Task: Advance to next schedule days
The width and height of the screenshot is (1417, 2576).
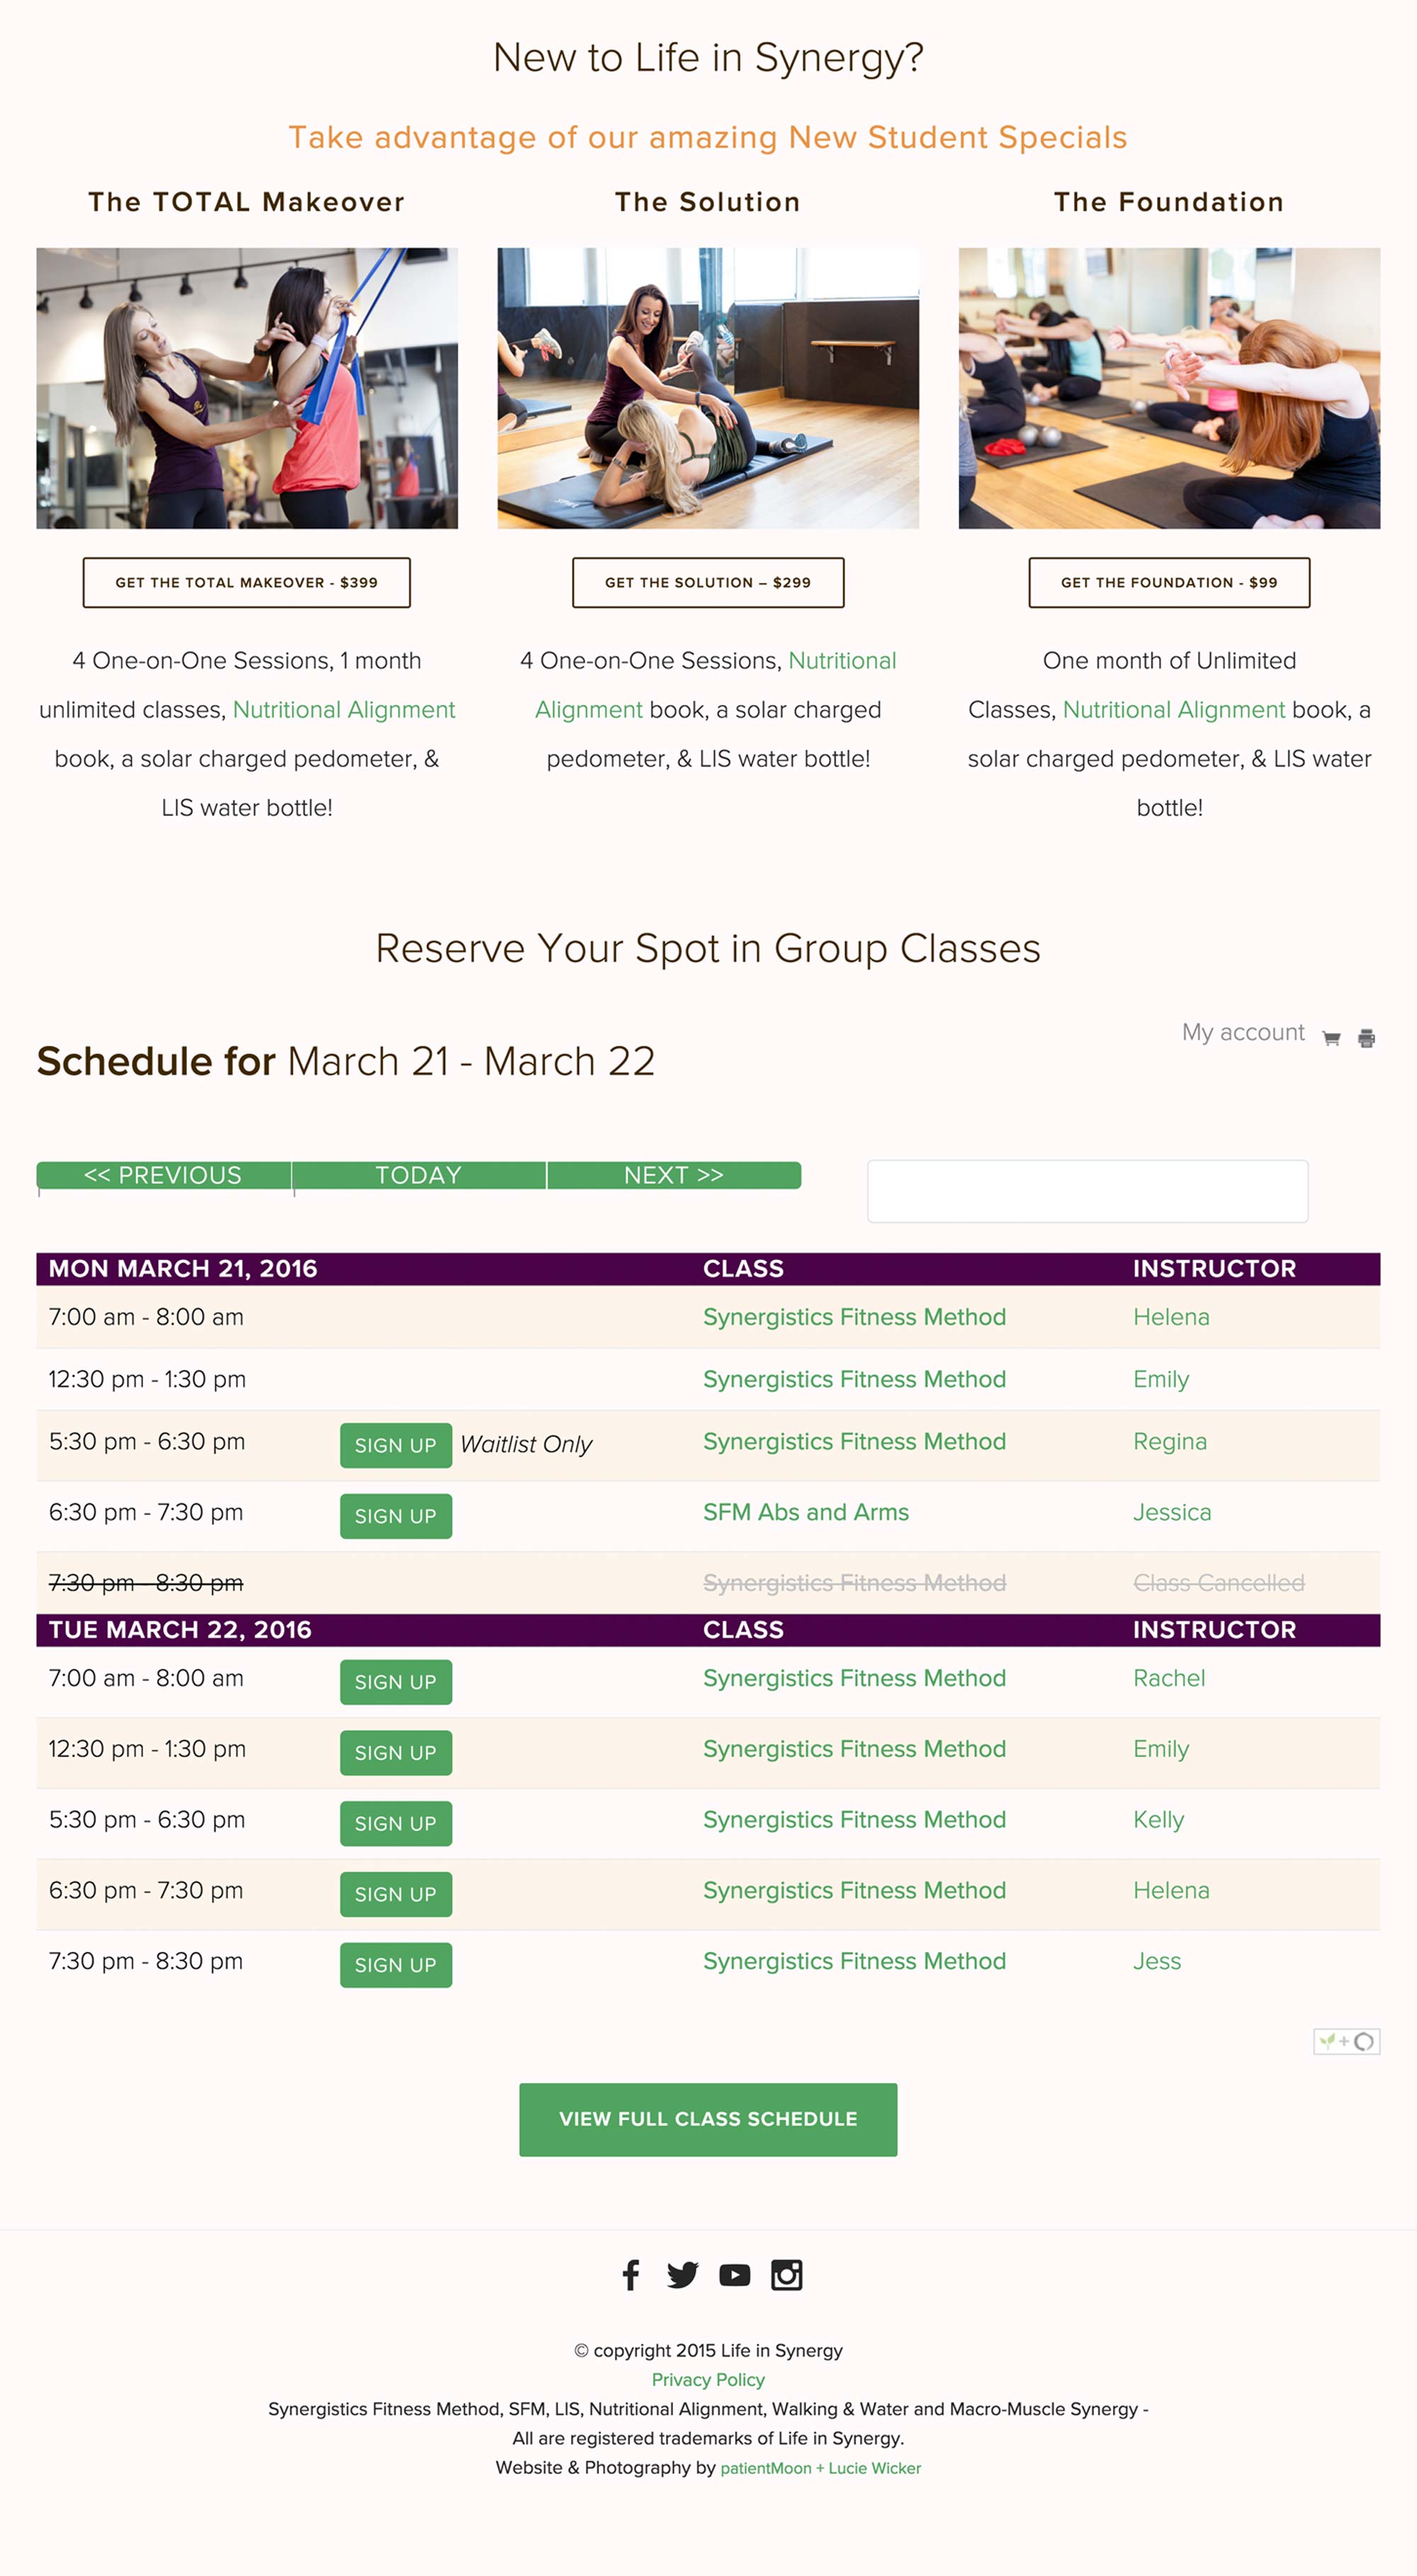Action: point(673,1175)
